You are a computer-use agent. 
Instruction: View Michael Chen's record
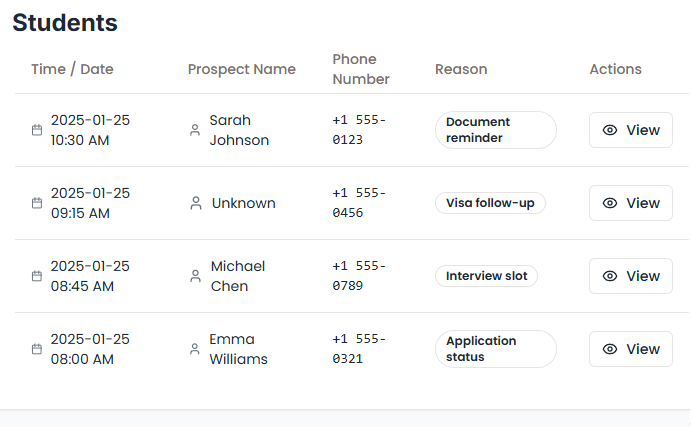click(x=631, y=276)
